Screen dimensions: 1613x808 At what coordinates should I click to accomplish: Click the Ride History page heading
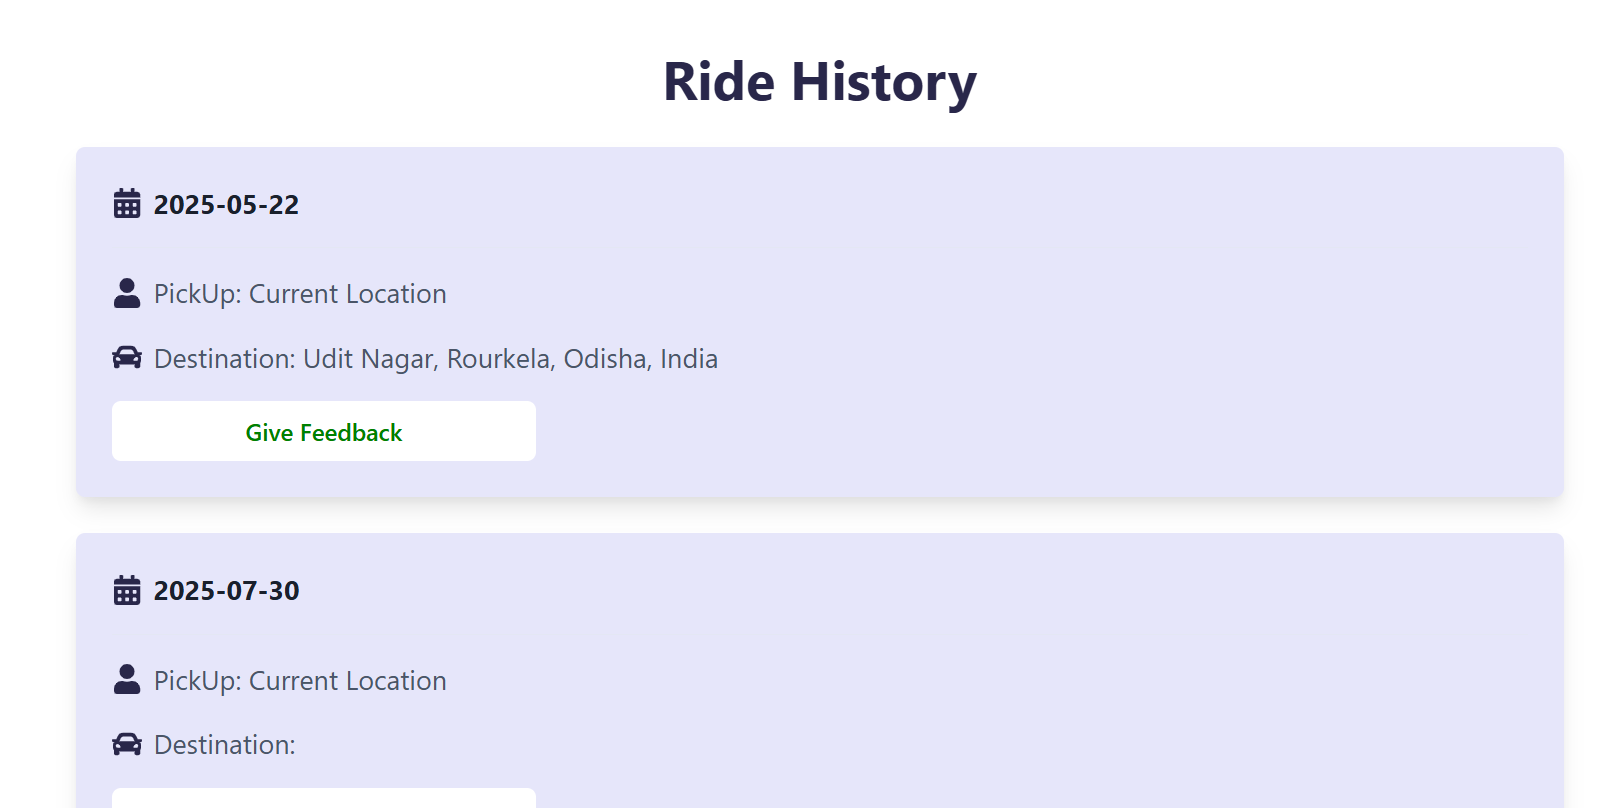click(819, 82)
